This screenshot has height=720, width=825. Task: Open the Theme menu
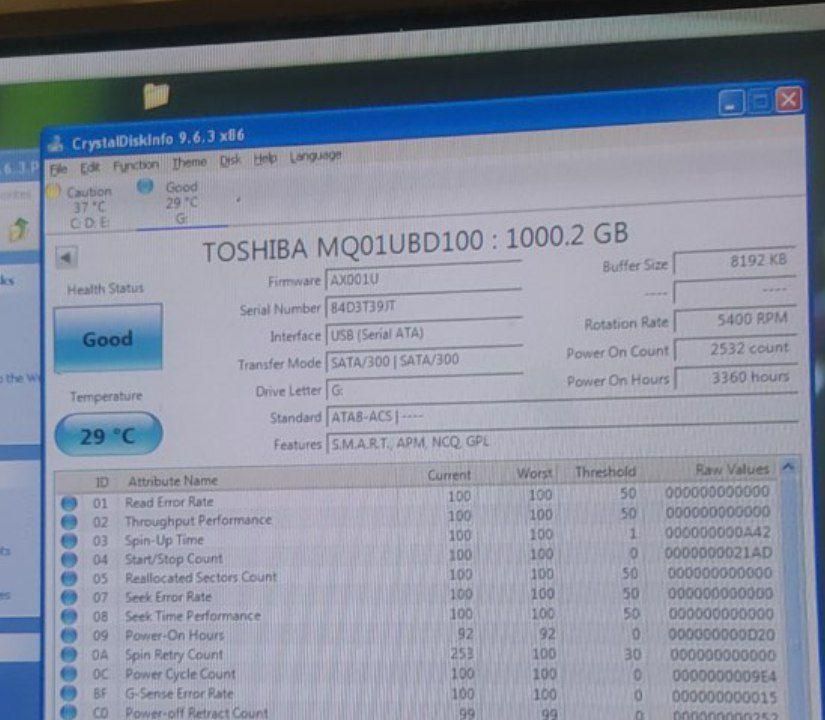pyautogui.click(x=189, y=163)
